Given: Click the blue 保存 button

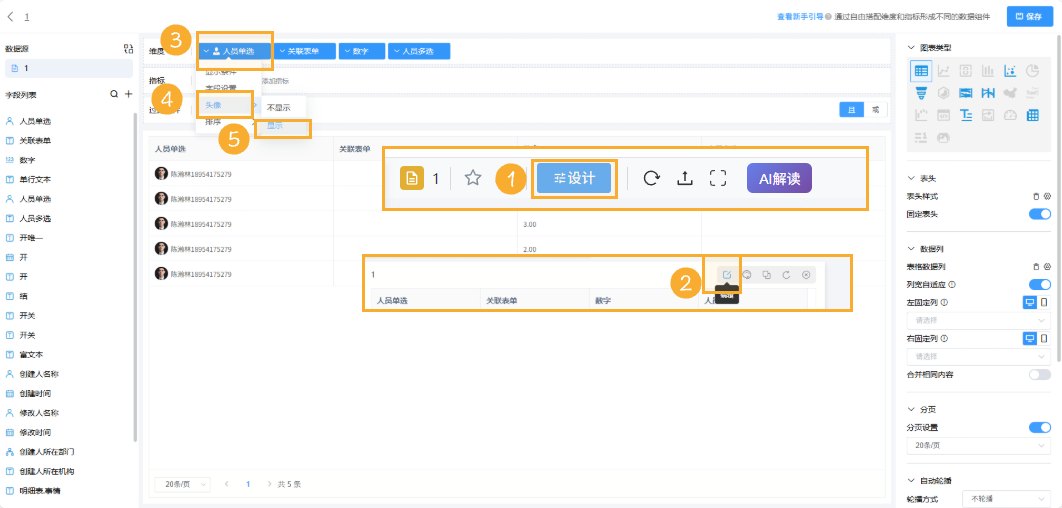Looking at the screenshot, I should tap(1029, 16).
